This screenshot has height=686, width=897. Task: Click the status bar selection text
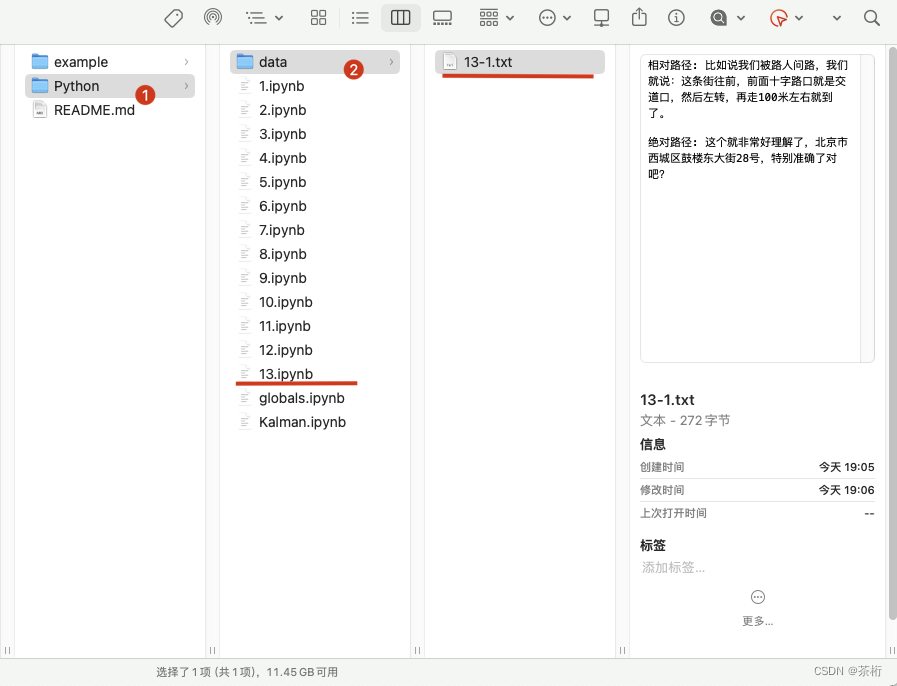pyautogui.click(x=247, y=672)
